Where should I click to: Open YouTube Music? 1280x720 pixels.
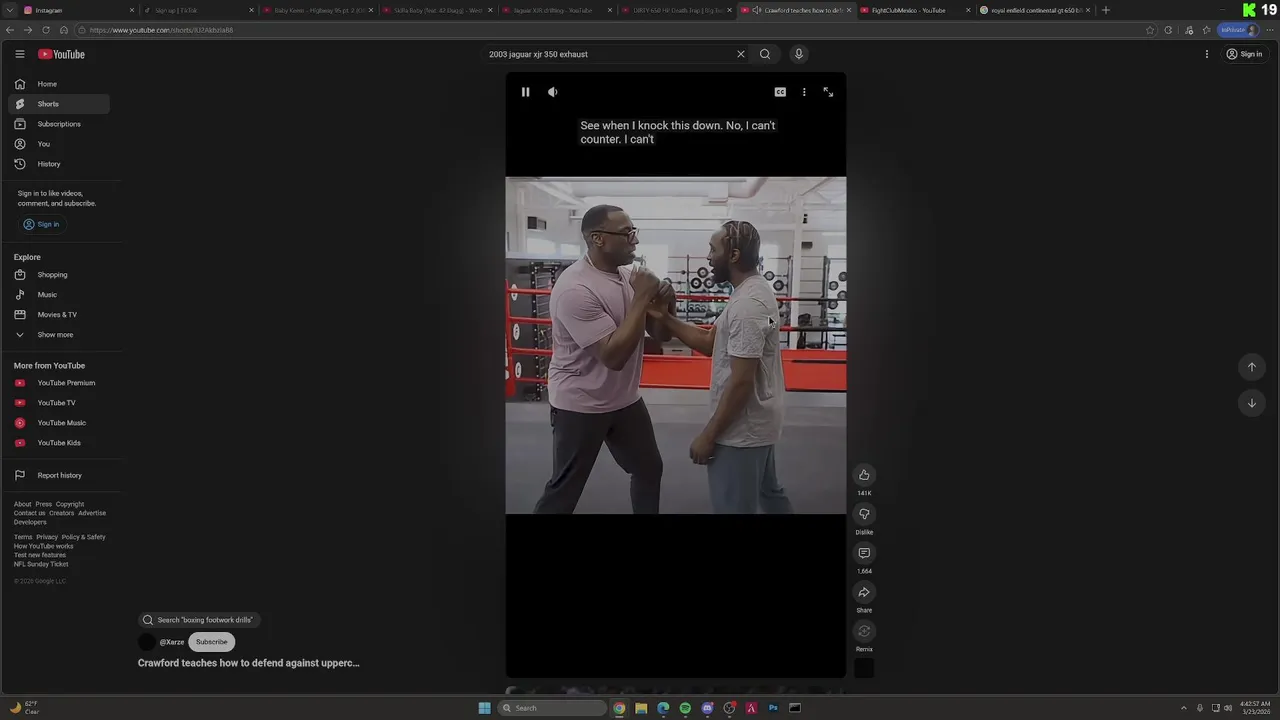(x=58, y=423)
